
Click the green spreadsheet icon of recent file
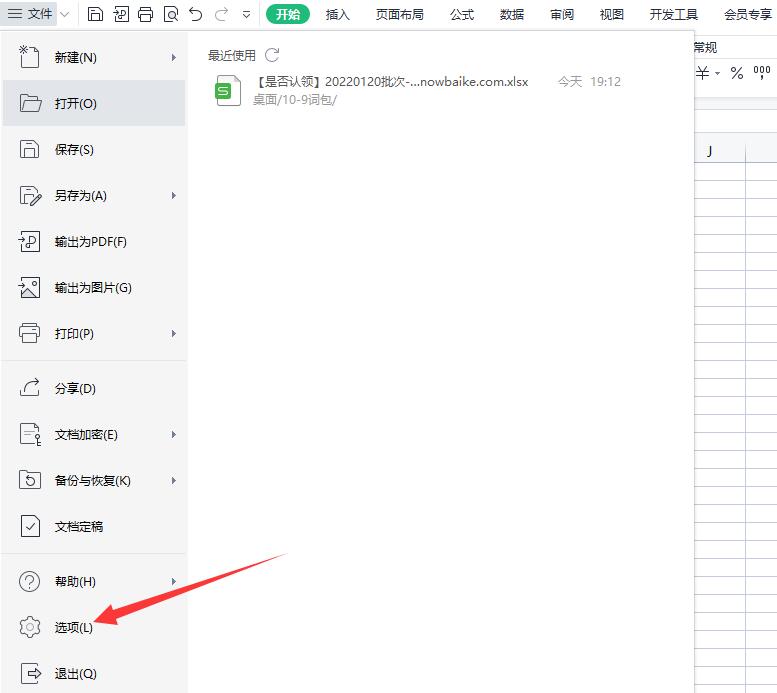coord(227,90)
